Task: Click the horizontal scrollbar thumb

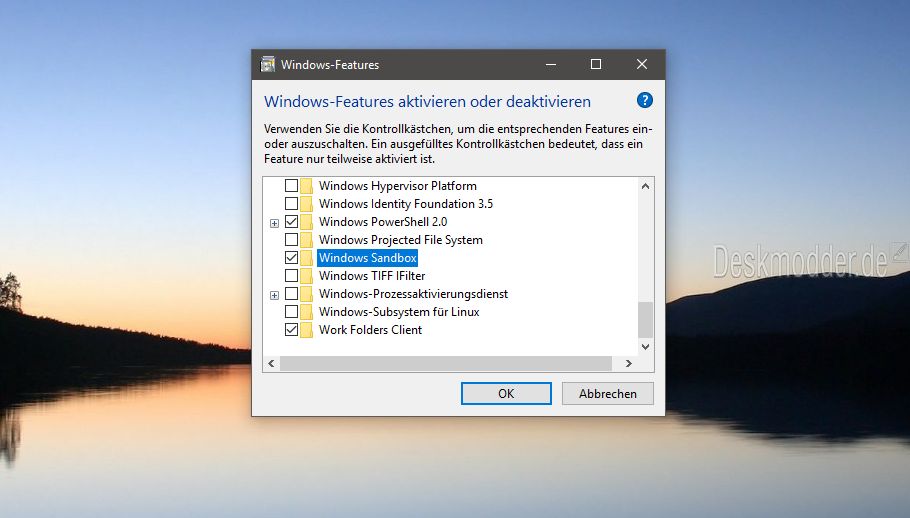Action: point(446,363)
